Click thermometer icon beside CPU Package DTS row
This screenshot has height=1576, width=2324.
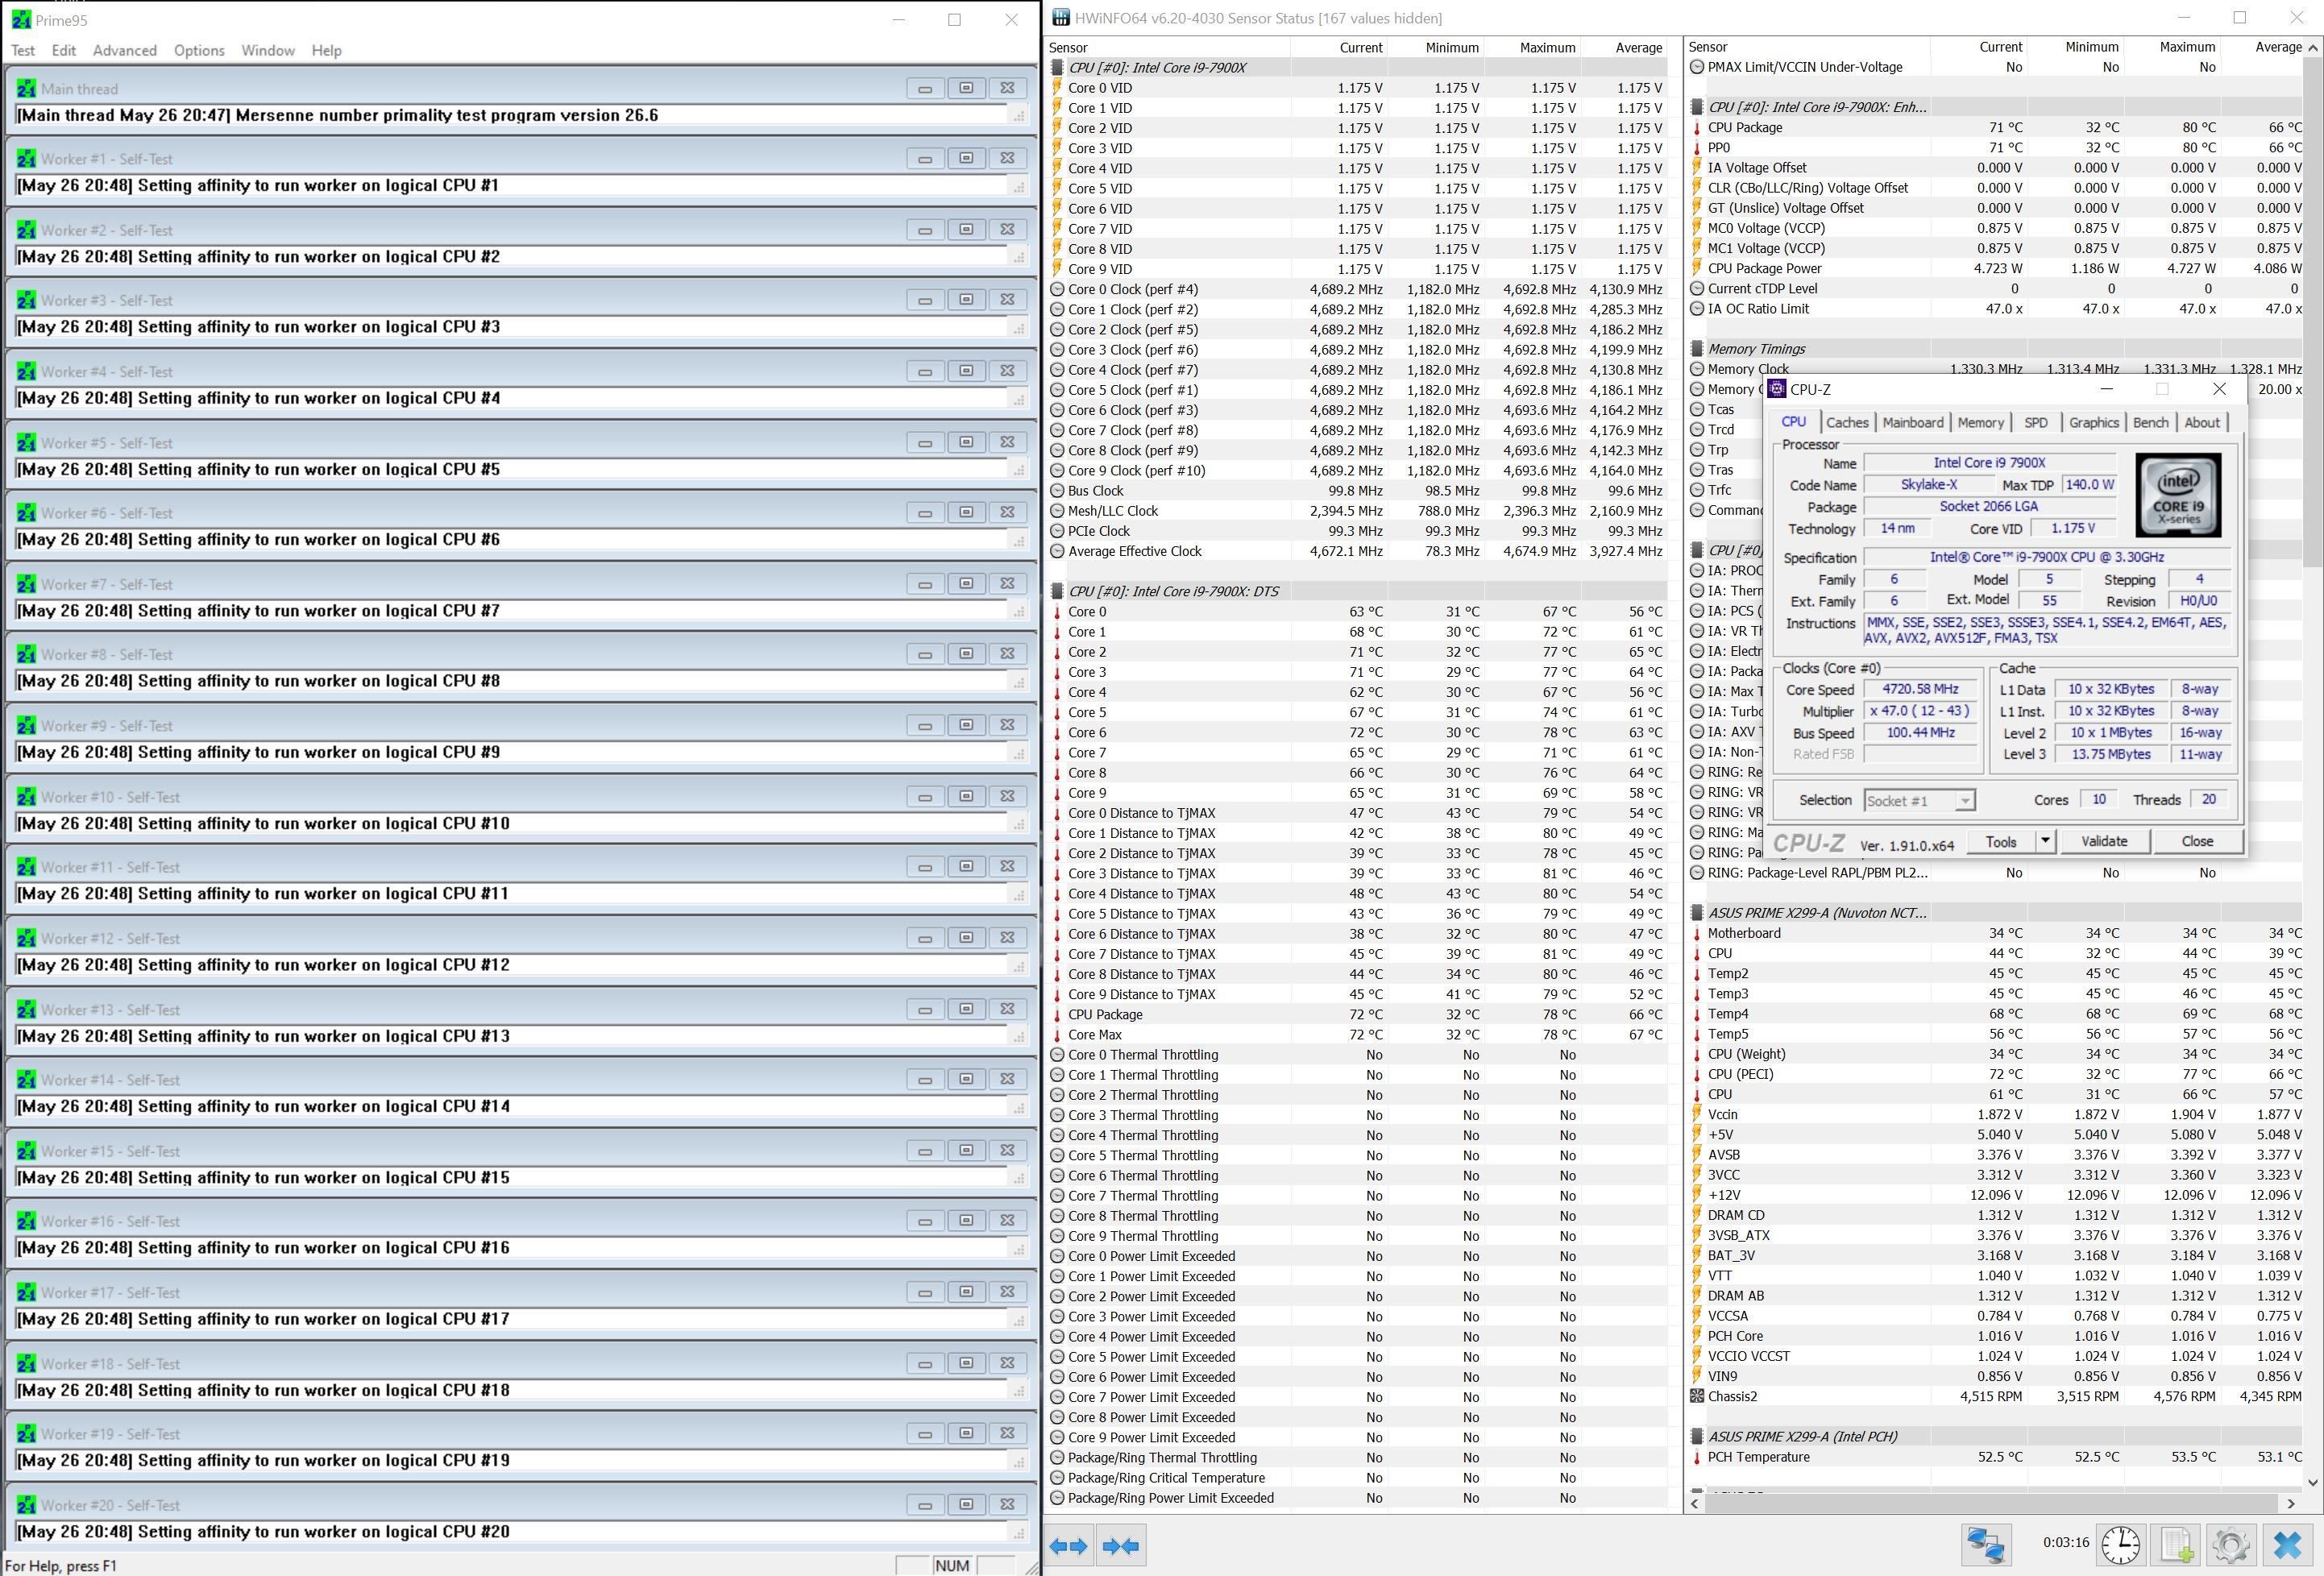click(1057, 1014)
